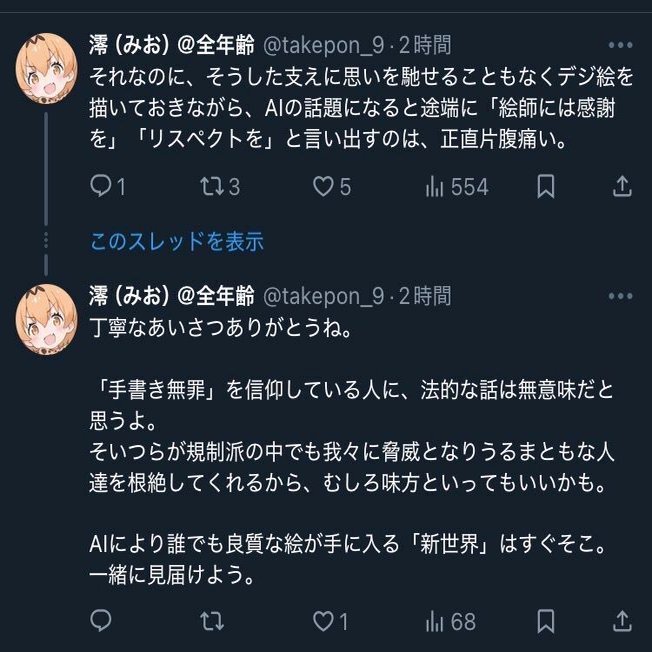Share the first tweet
Image resolution: width=652 pixels, height=652 pixels.
621,187
